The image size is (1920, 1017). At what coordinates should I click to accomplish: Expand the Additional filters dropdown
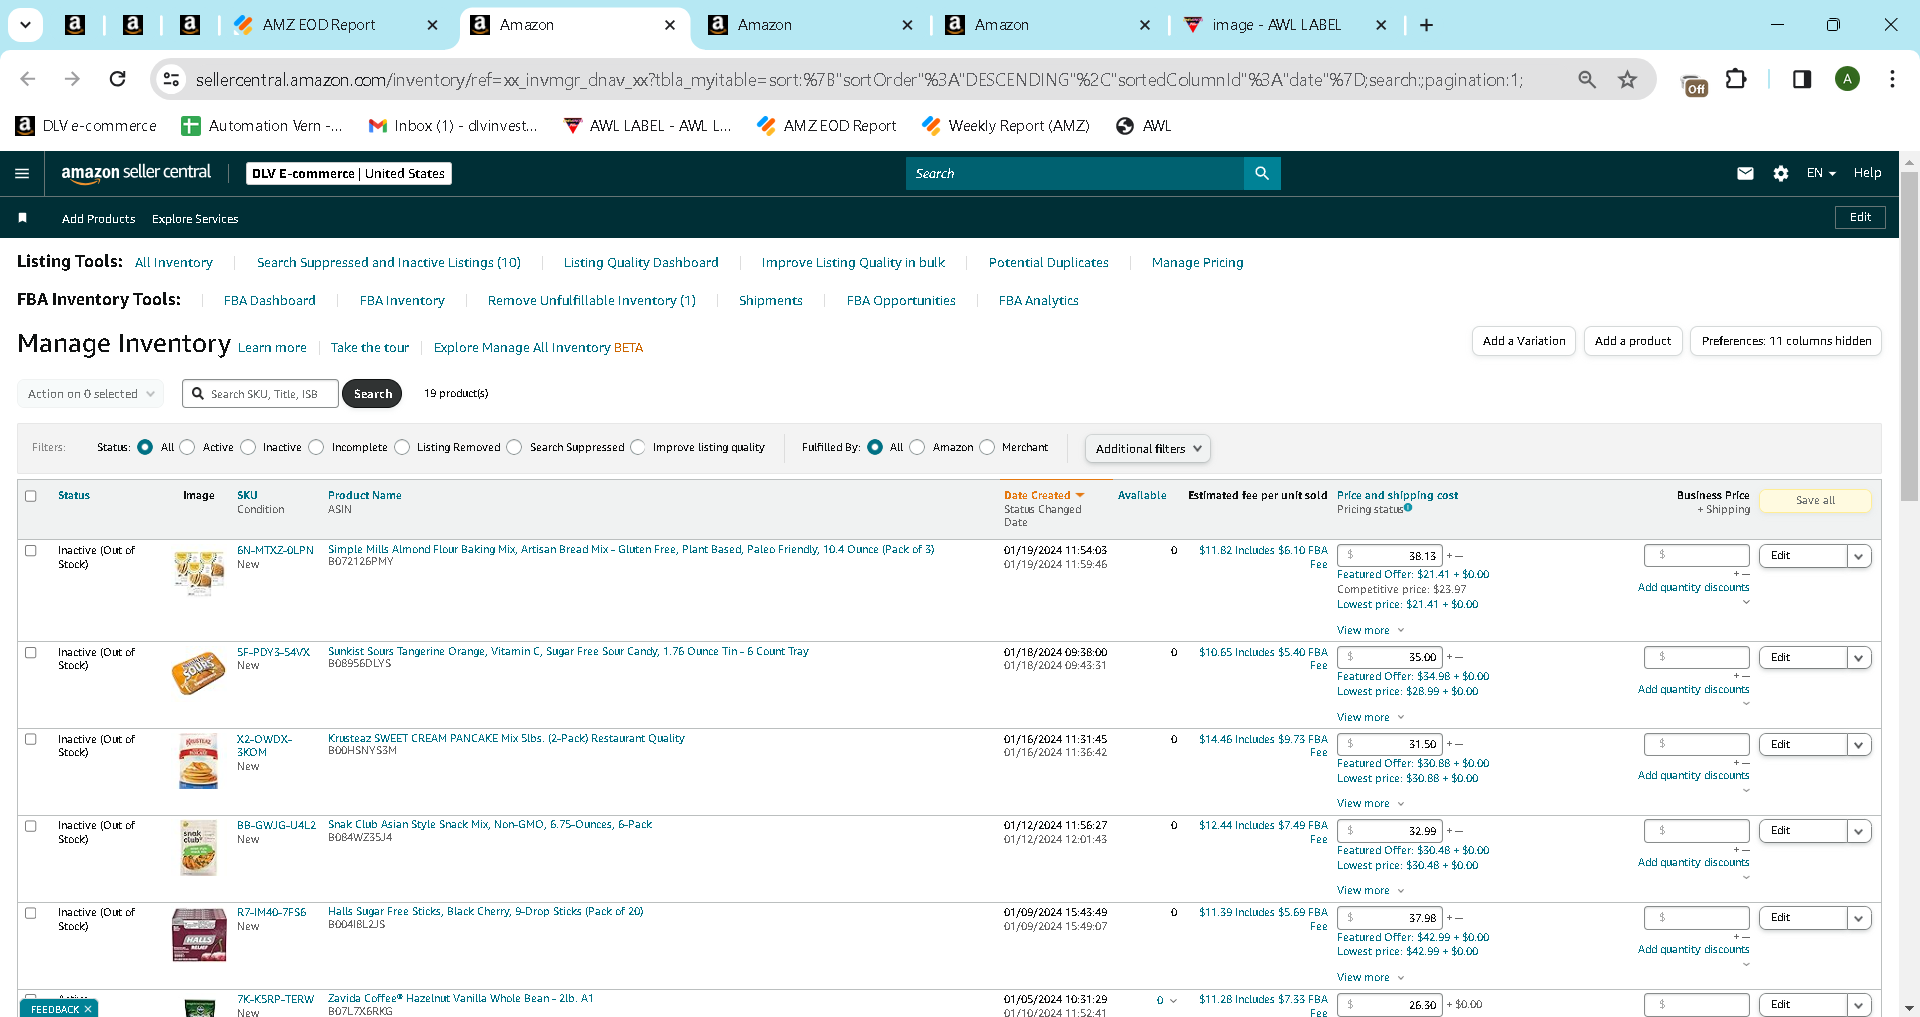[1148, 449]
